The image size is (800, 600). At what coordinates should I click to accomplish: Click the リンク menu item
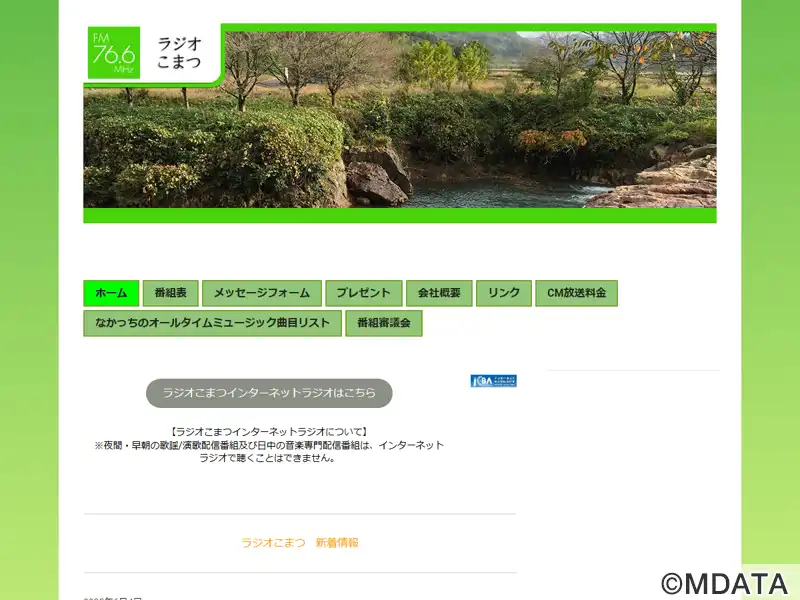504,293
